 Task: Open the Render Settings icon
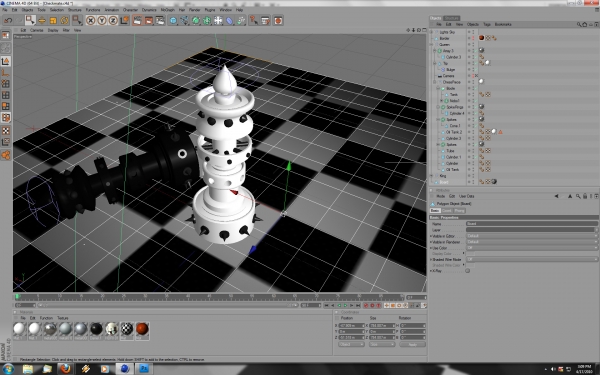tap(160, 20)
